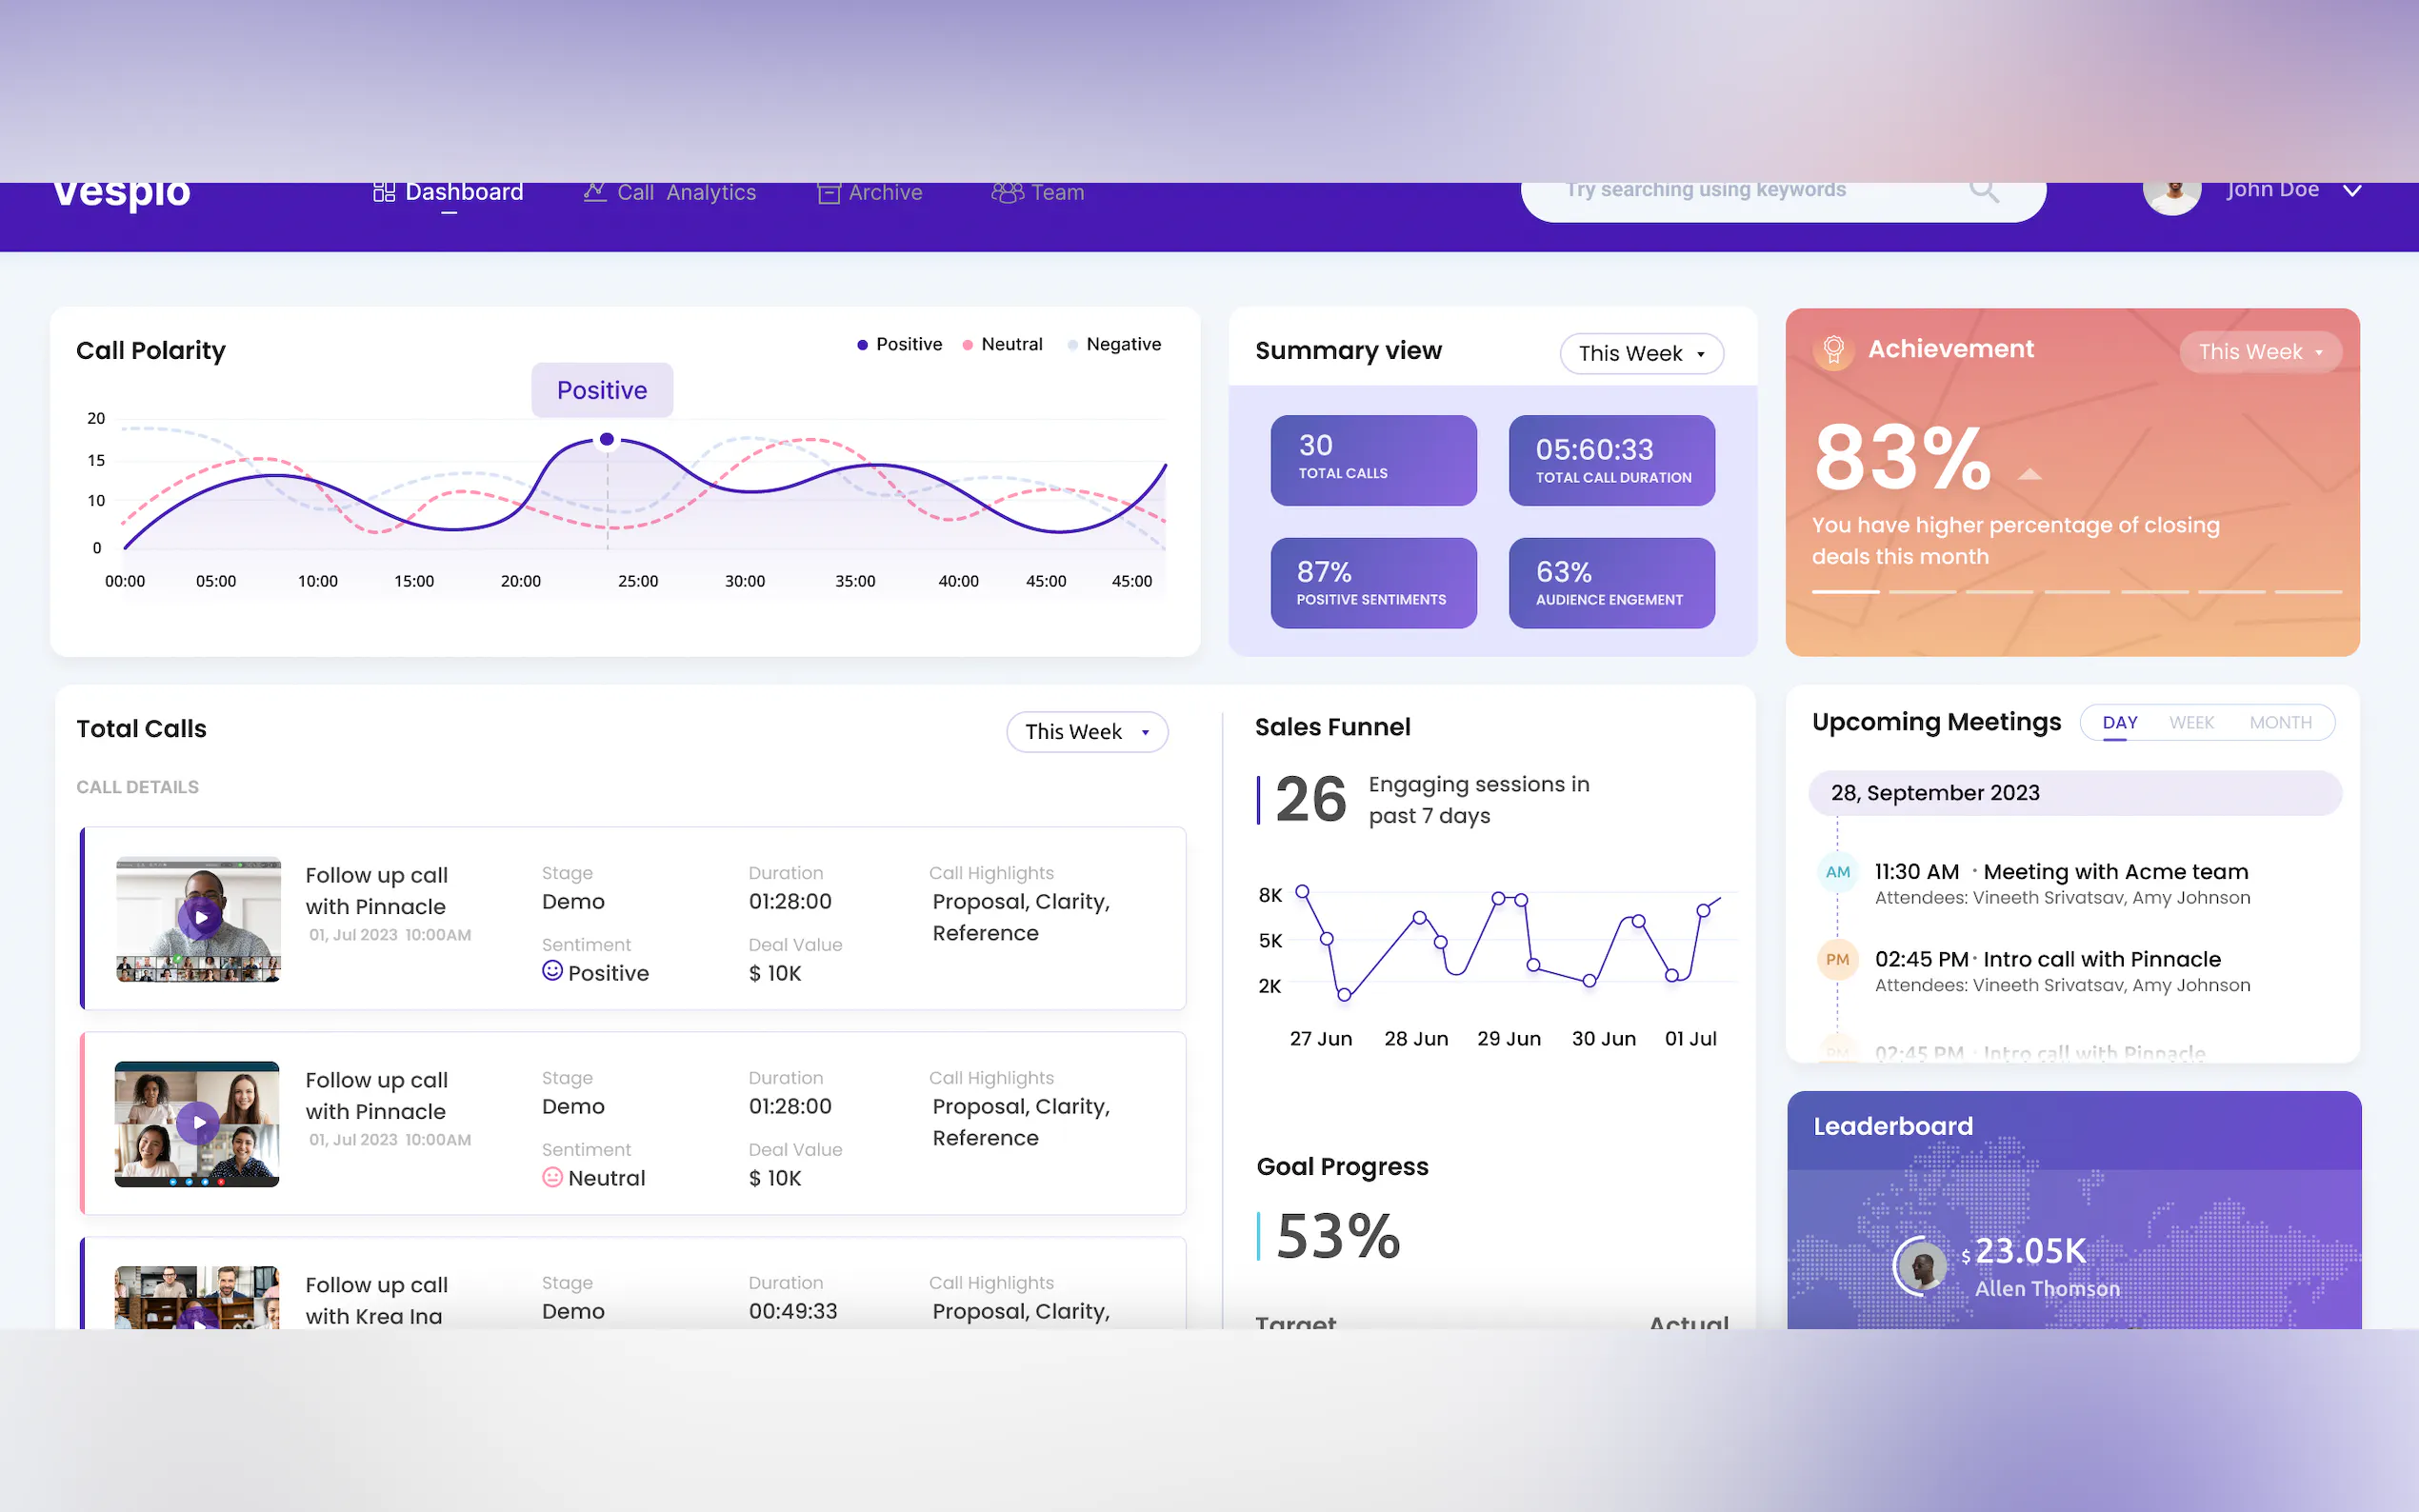
Task: Click the search magnifier icon
Action: pos(1984,189)
